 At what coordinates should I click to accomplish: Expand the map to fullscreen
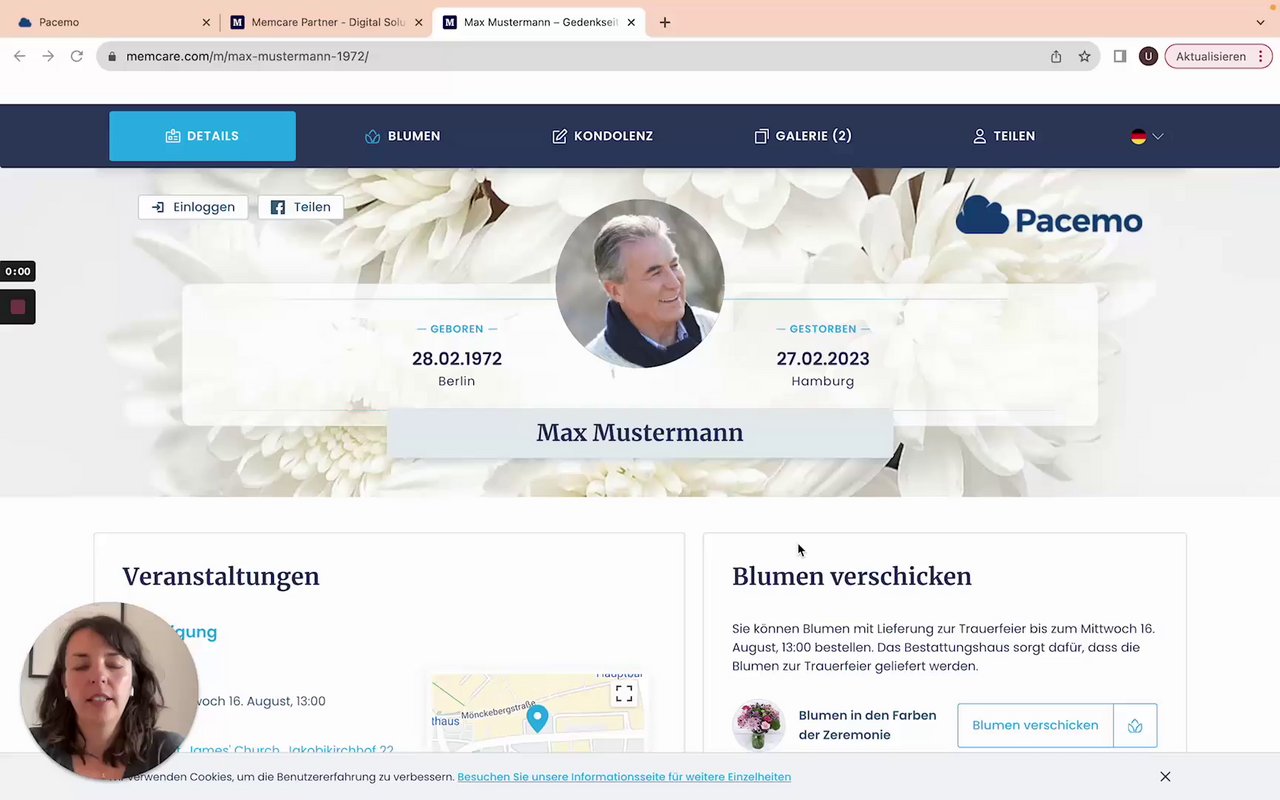coord(624,693)
